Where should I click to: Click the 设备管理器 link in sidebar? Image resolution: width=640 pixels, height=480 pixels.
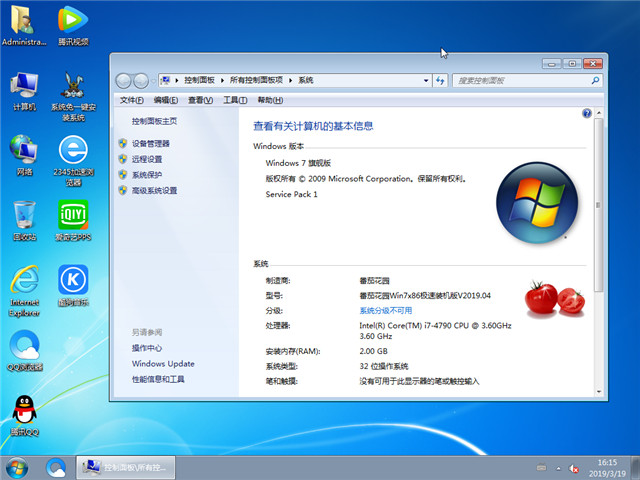pyautogui.click(x=150, y=144)
